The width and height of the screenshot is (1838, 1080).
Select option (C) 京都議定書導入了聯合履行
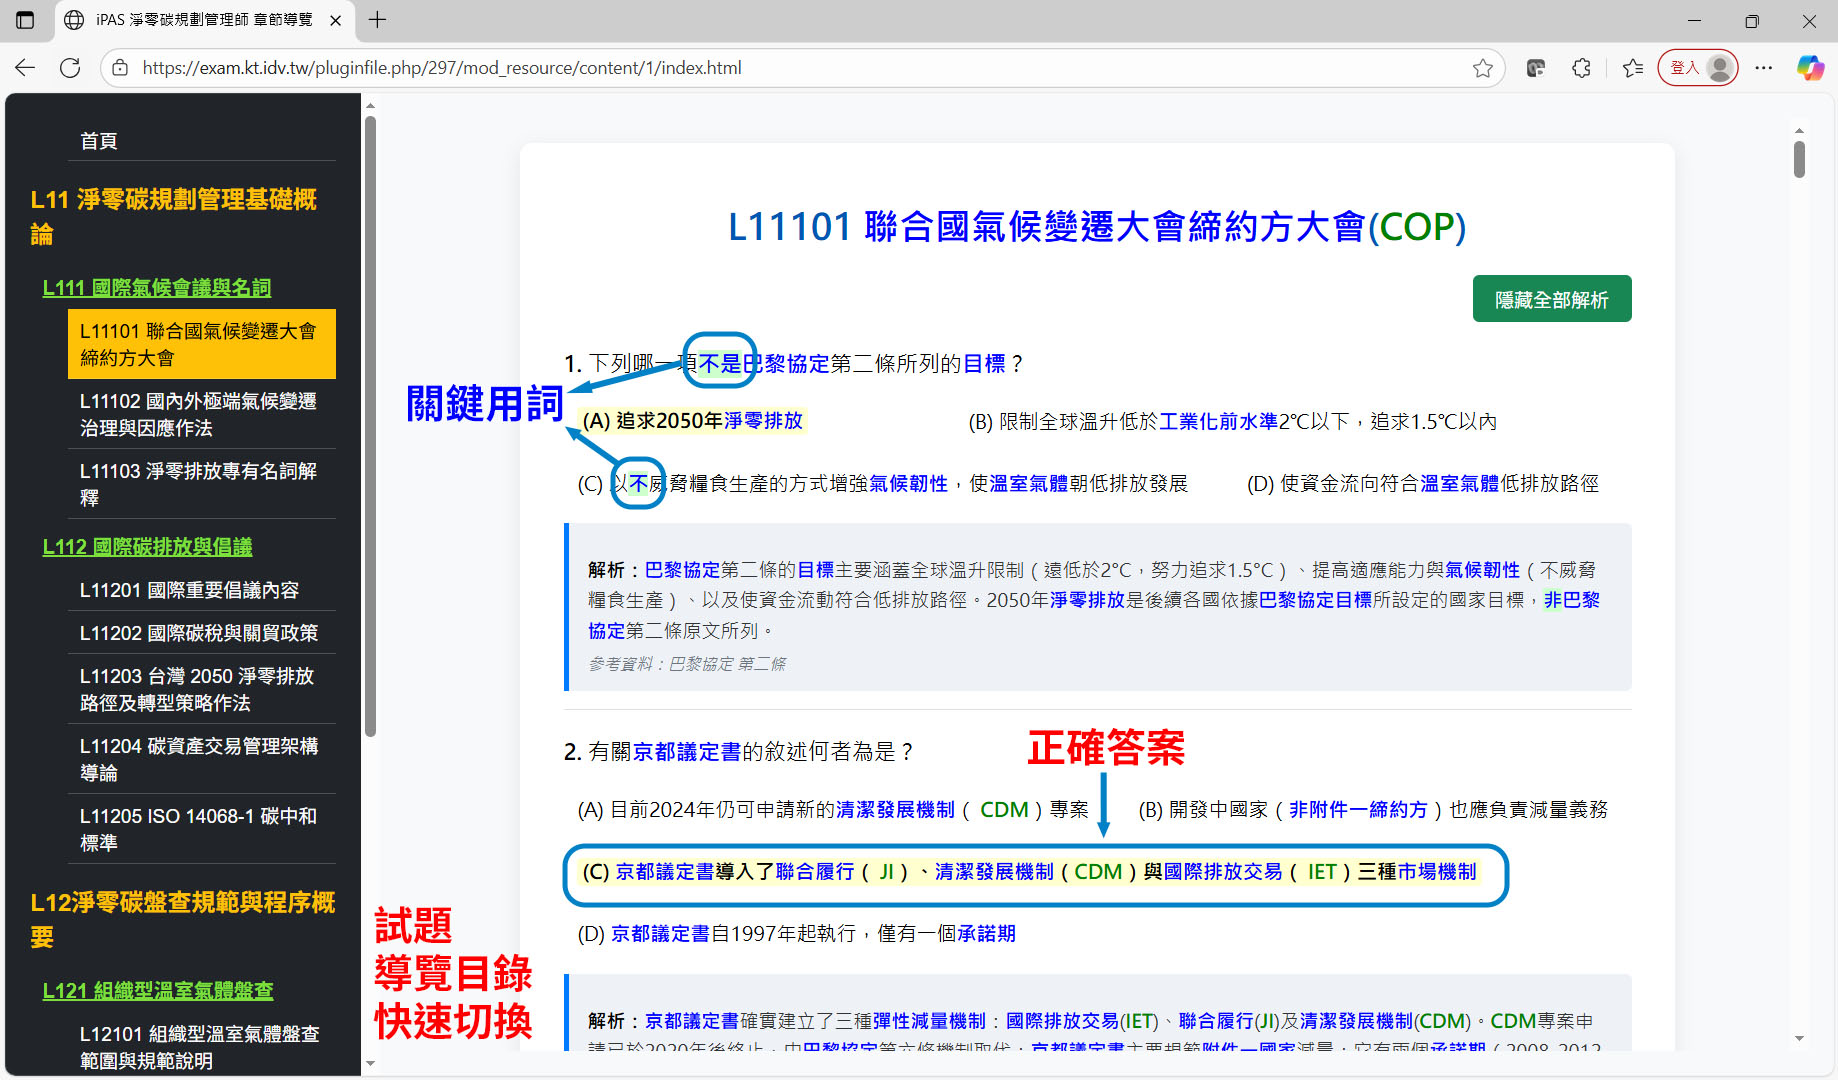click(x=1028, y=872)
